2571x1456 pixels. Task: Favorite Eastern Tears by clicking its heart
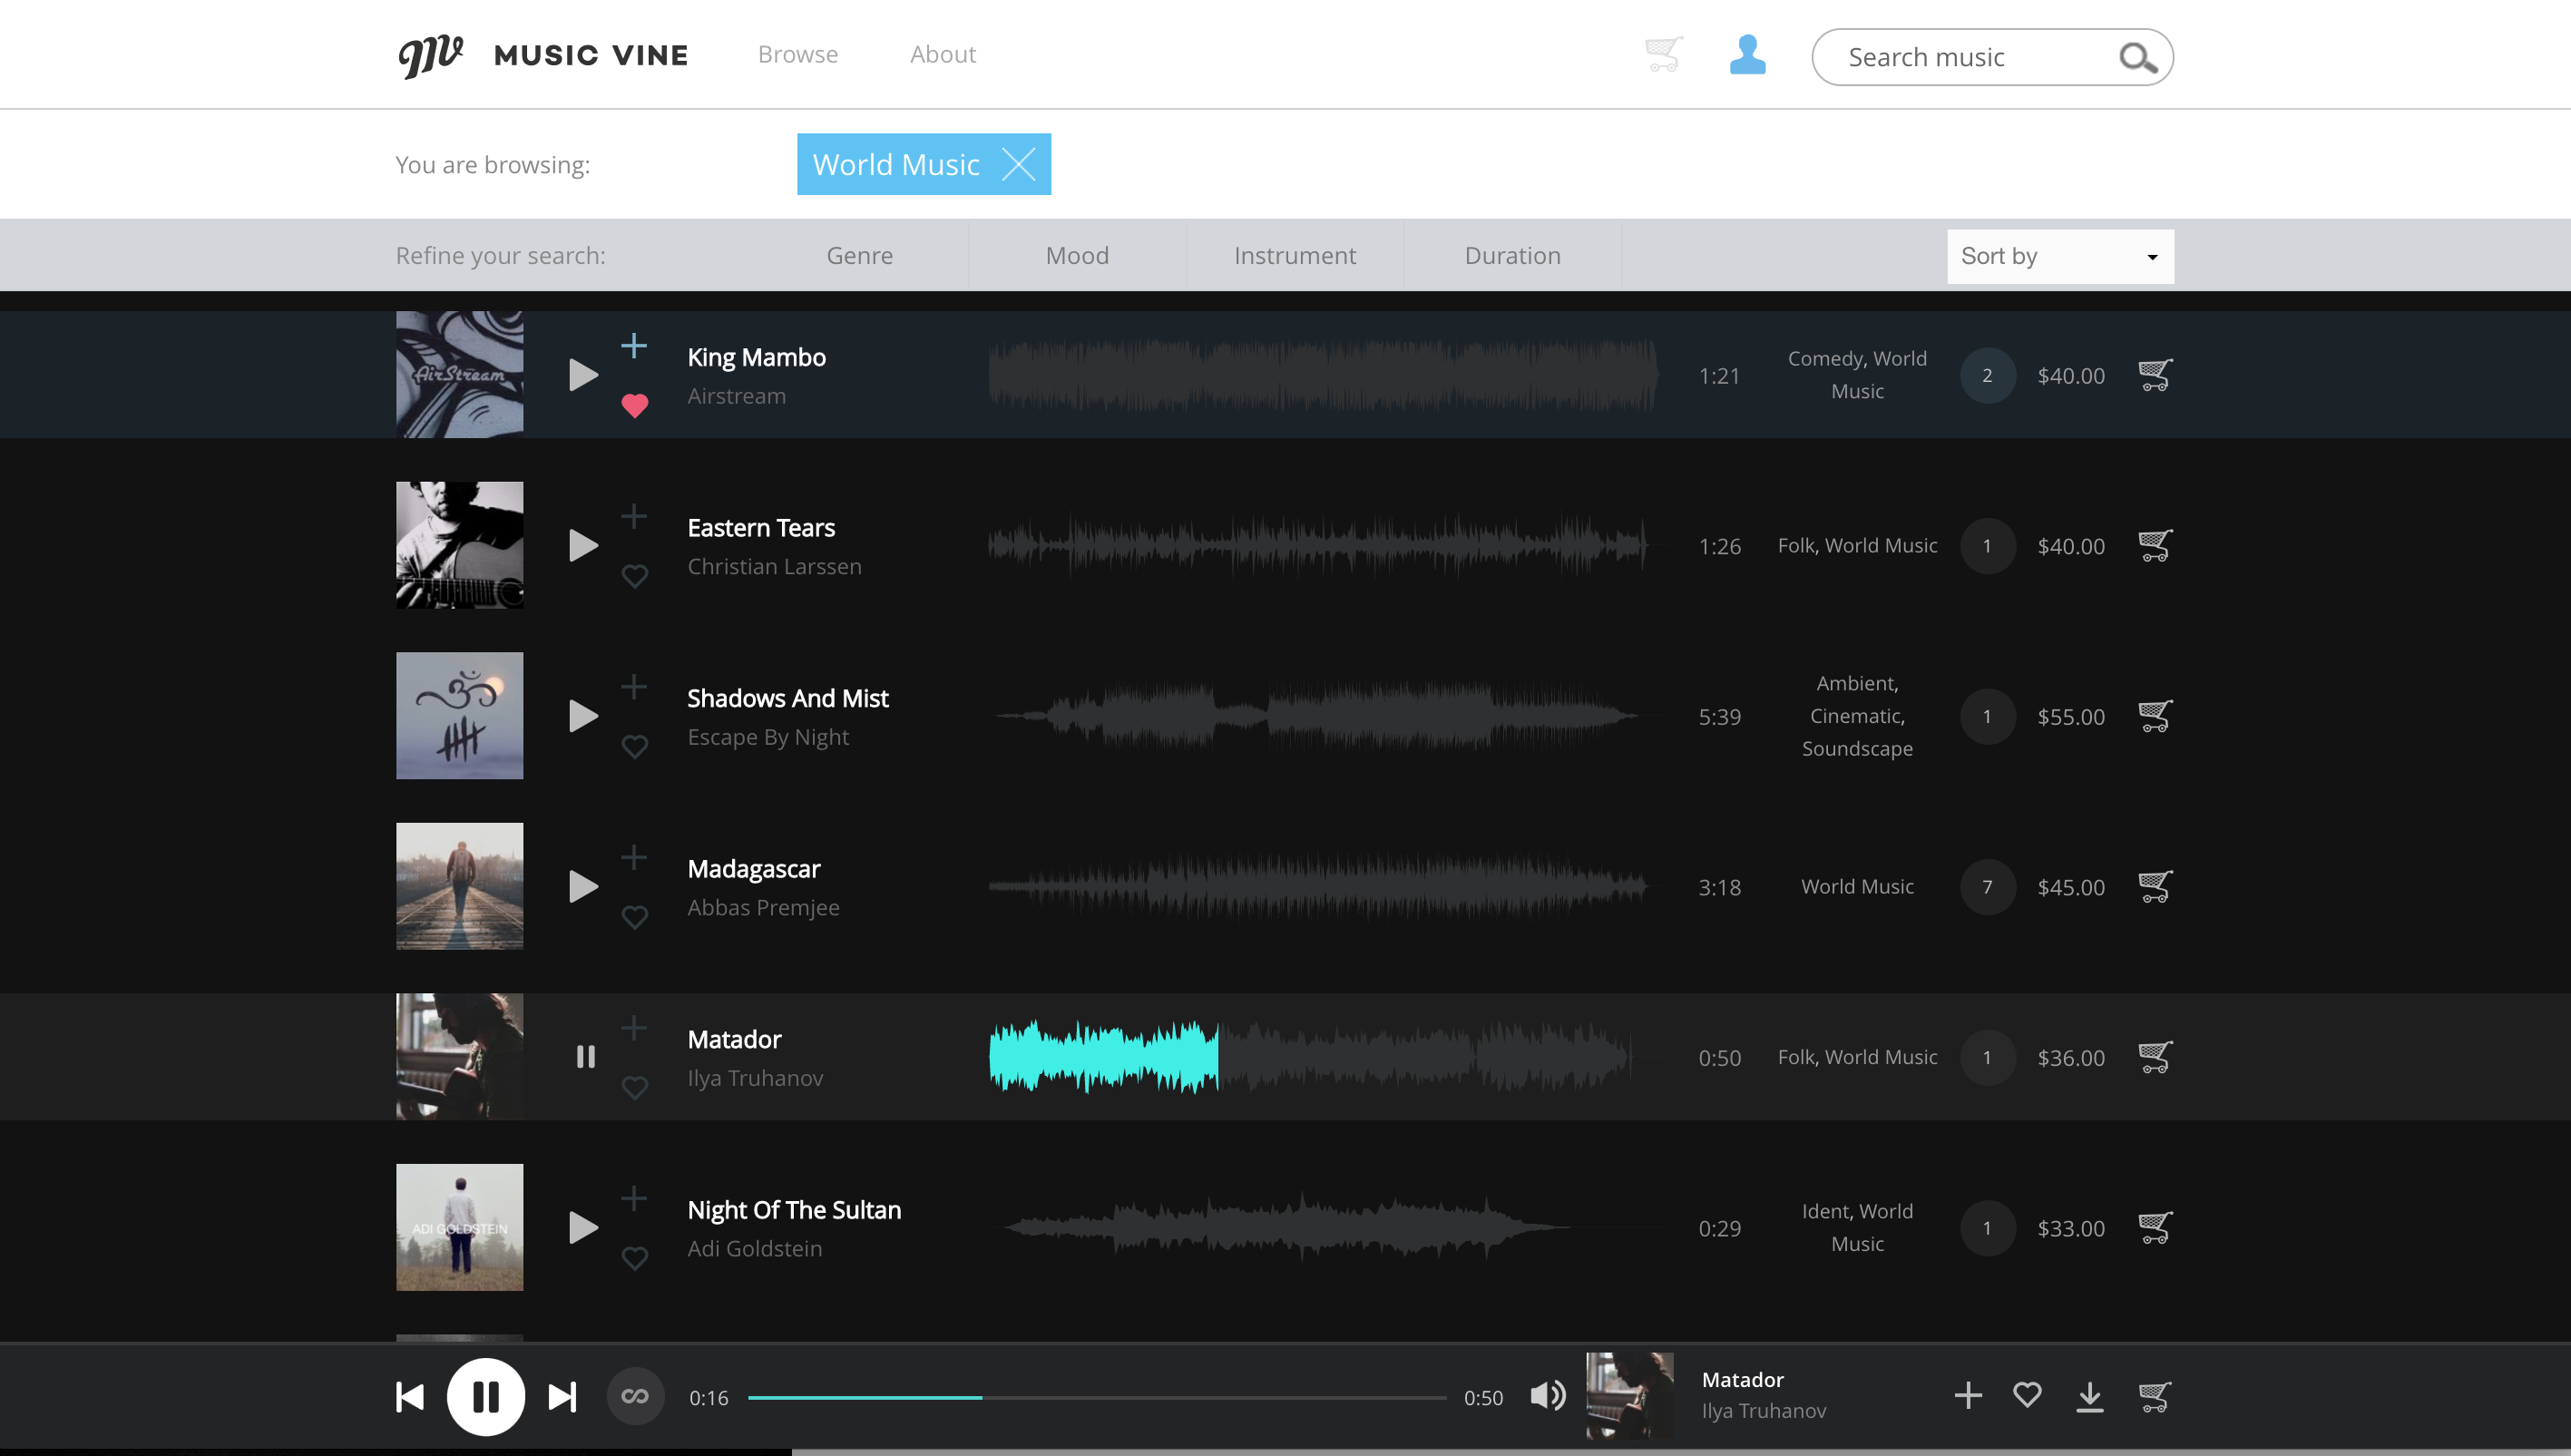[x=635, y=576]
